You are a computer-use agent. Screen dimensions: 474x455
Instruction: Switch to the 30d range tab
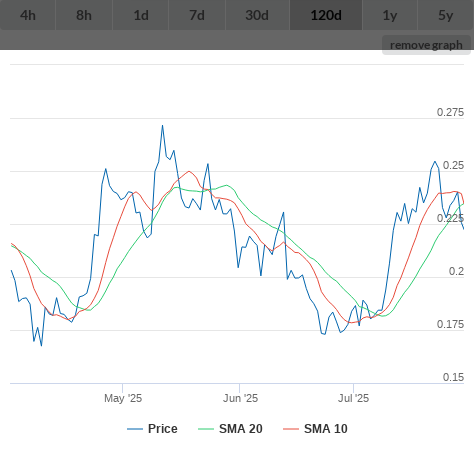[x=257, y=15]
